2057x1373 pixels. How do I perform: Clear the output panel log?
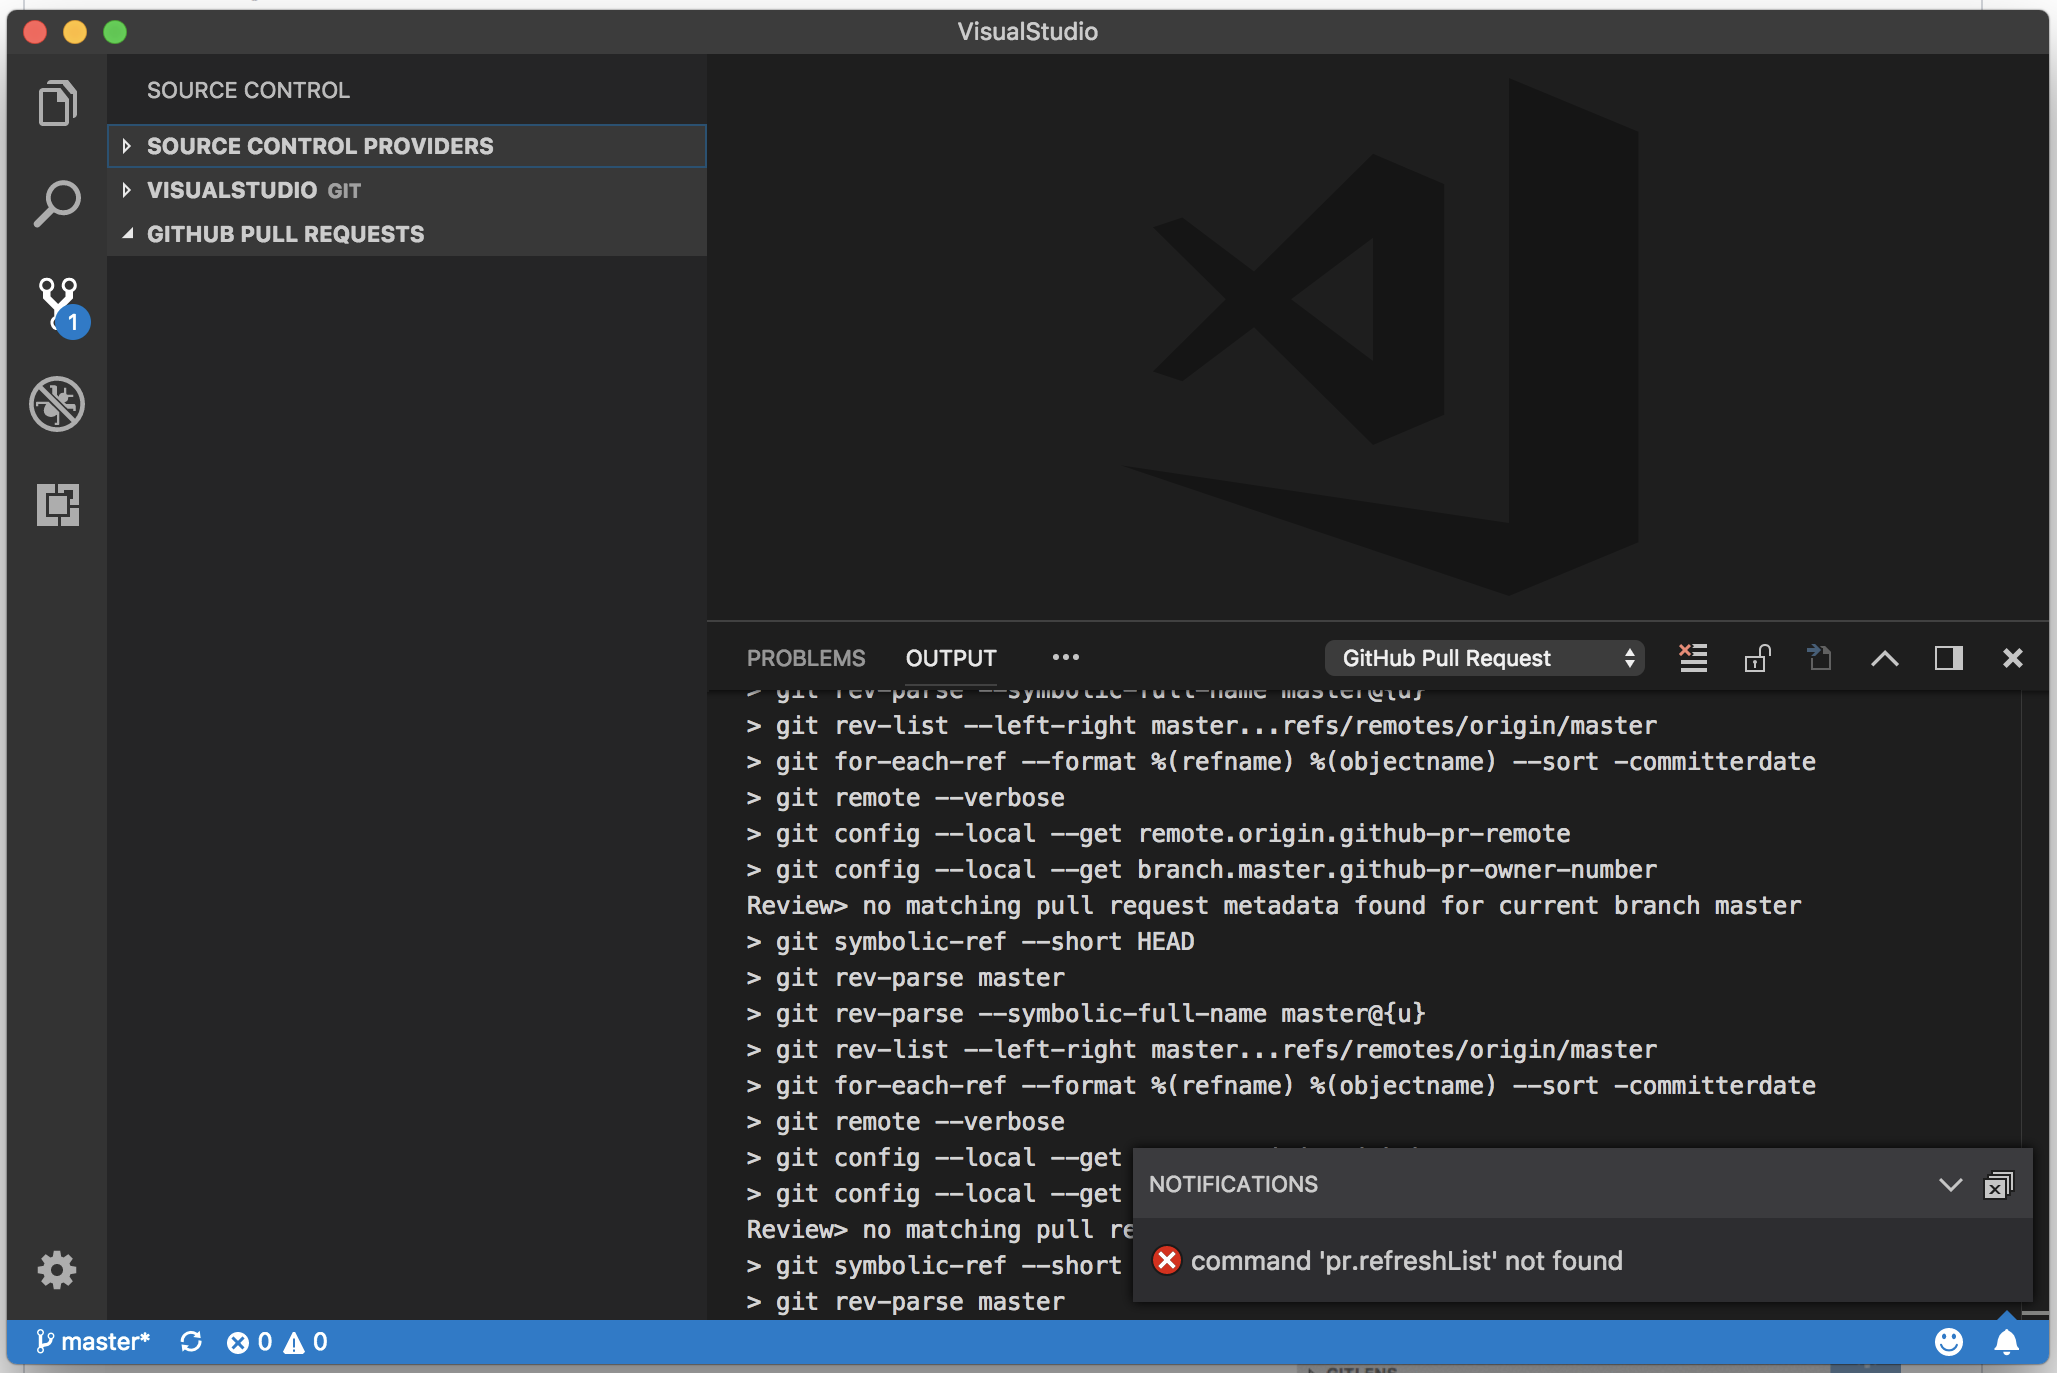(x=1692, y=658)
